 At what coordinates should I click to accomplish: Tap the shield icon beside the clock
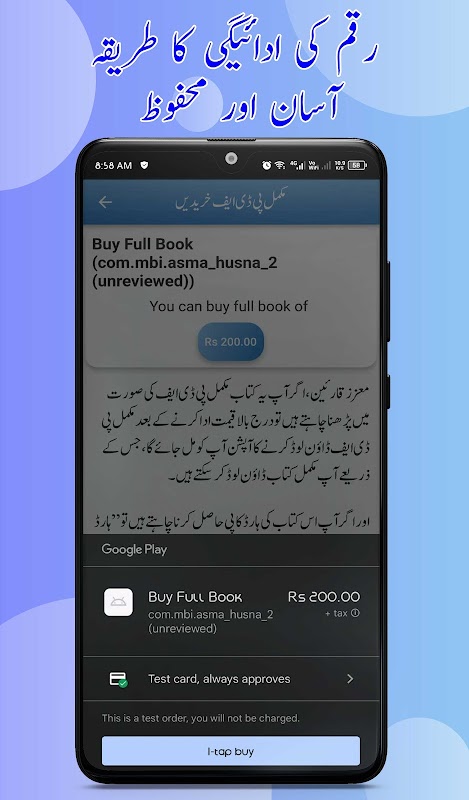(144, 165)
